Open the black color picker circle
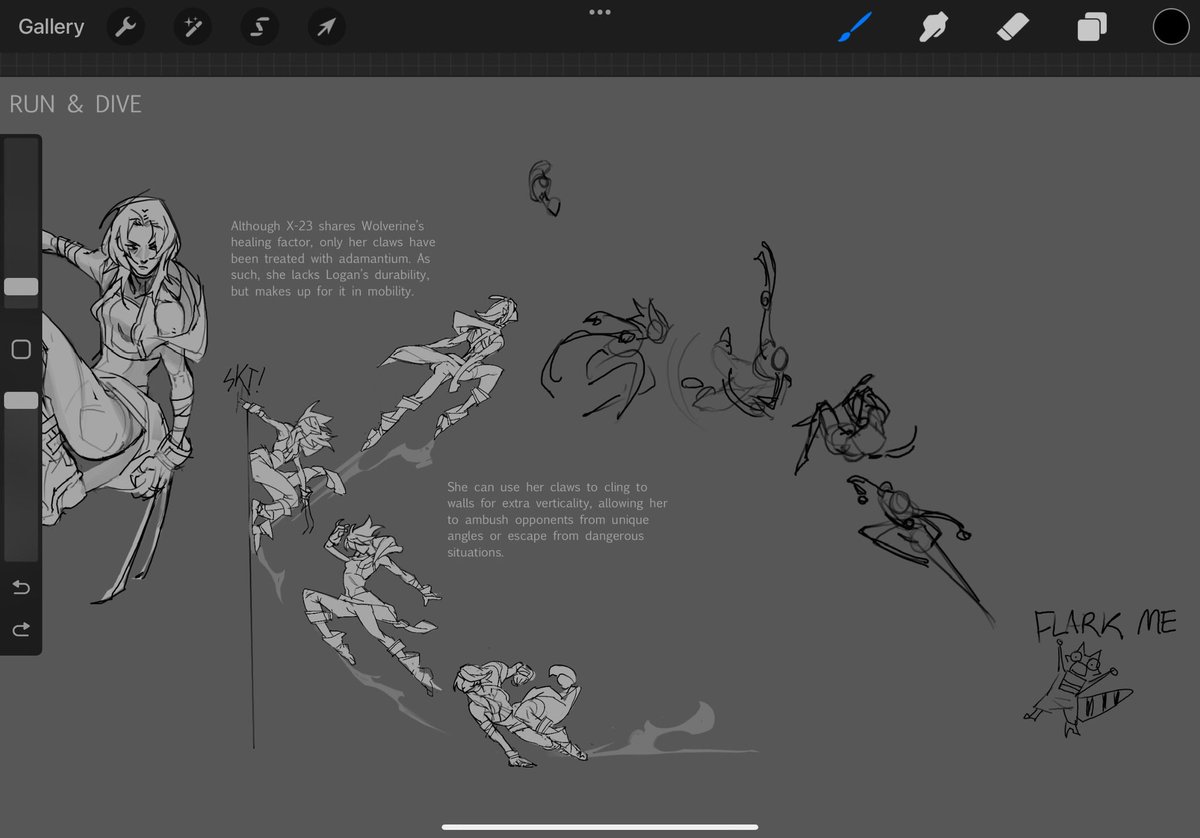Image resolution: width=1200 pixels, height=838 pixels. click(x=1171, y=27)
